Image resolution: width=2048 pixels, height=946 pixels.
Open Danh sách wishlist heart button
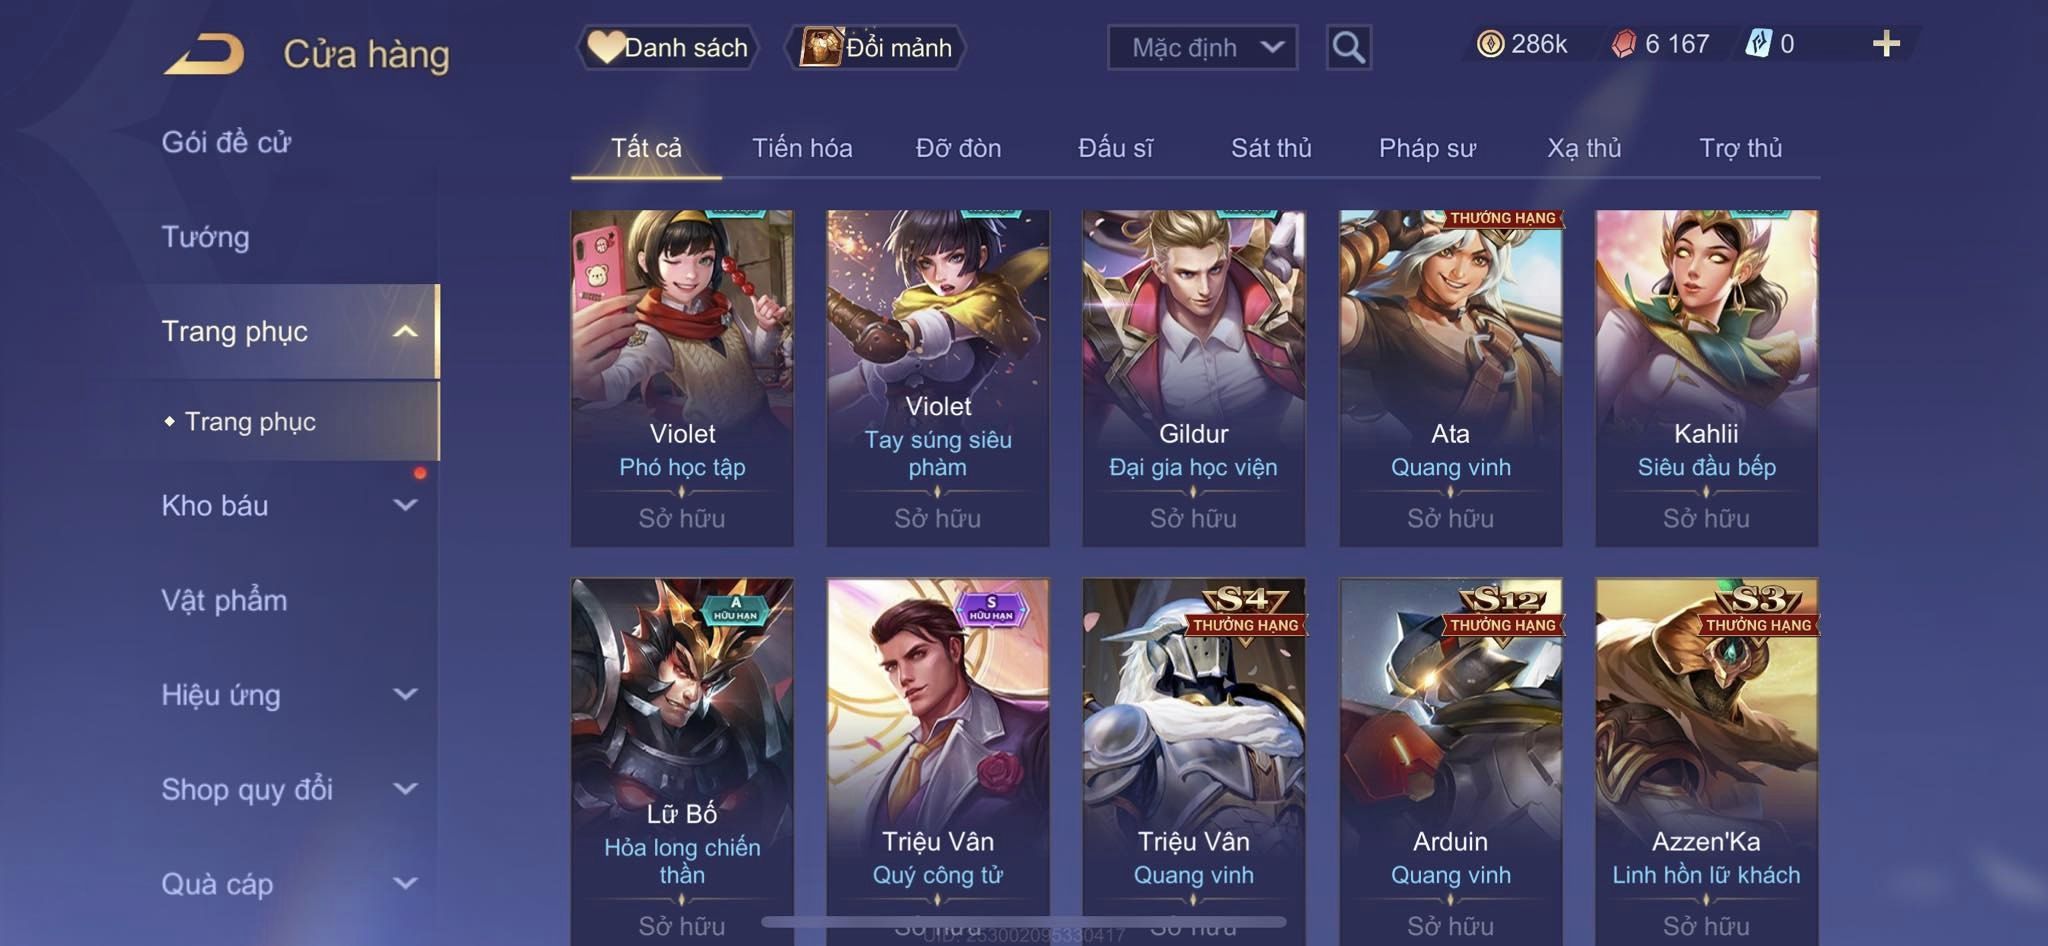668,47
